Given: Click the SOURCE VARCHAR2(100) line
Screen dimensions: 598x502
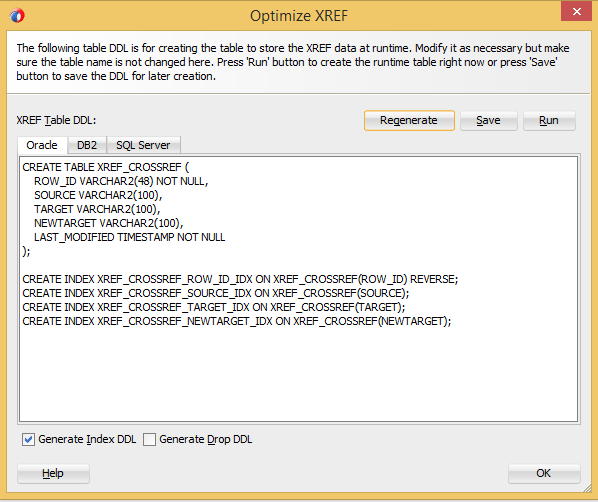Looking at the screenshot, I should point(98,195).
